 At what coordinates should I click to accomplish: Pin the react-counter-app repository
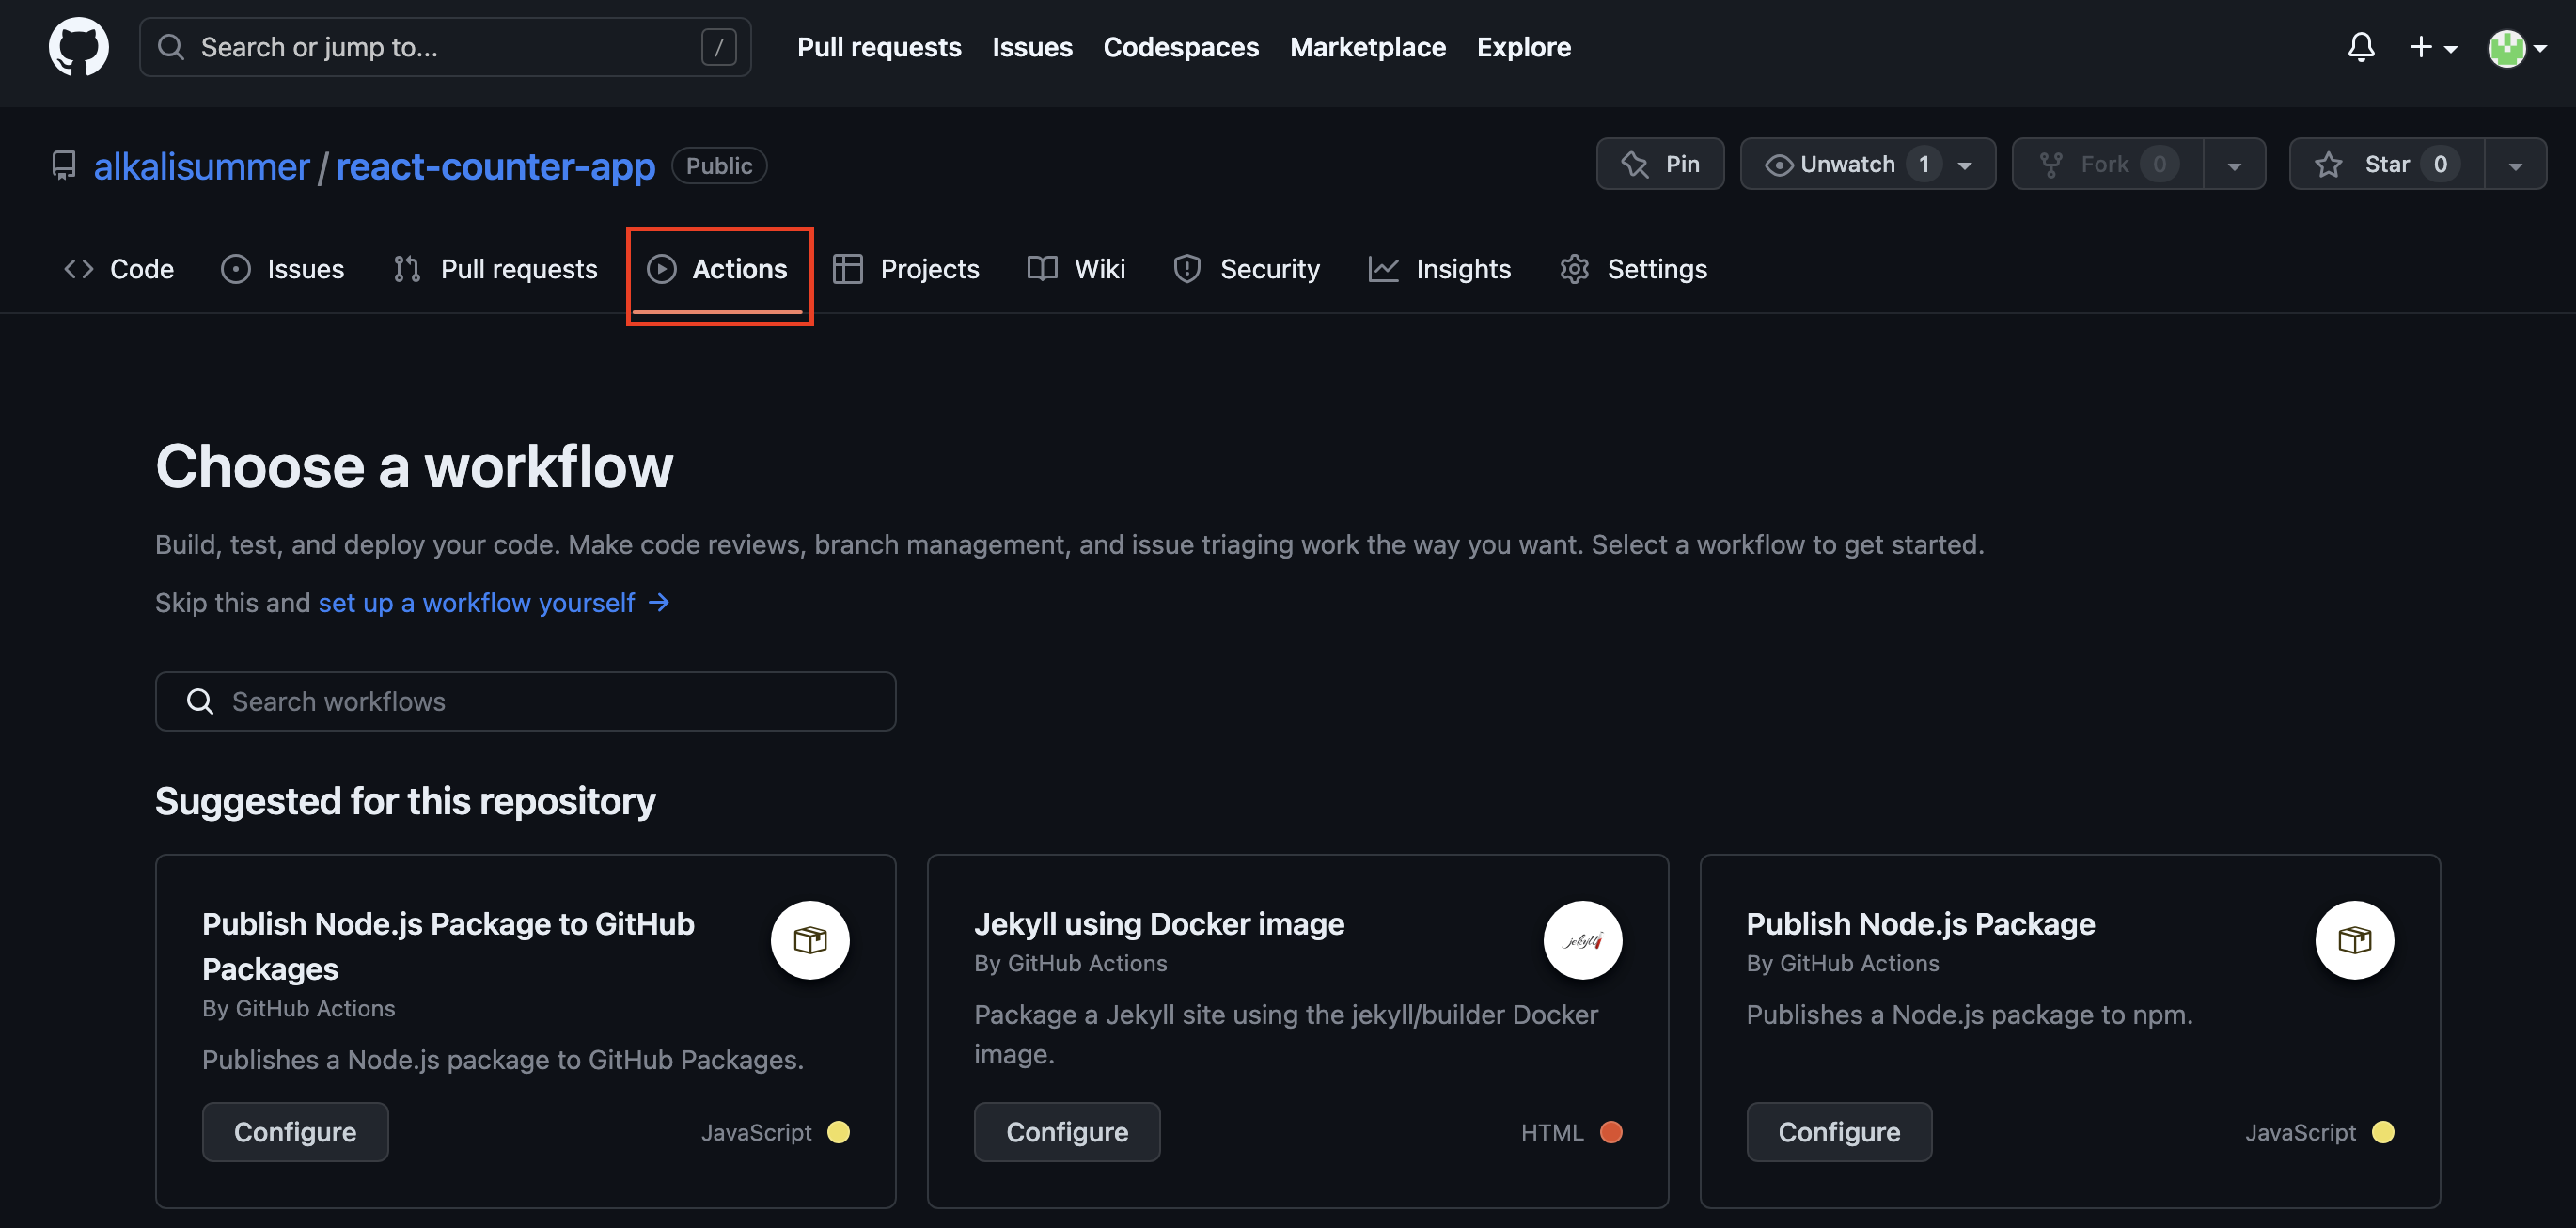tap(1660, 164)
